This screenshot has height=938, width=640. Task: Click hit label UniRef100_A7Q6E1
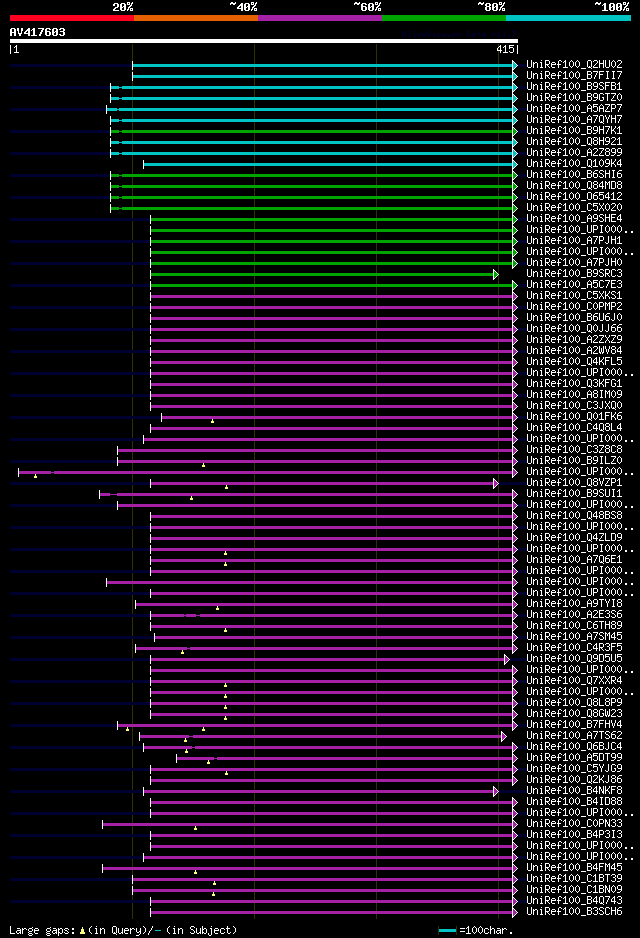click(x=574, y=560)
